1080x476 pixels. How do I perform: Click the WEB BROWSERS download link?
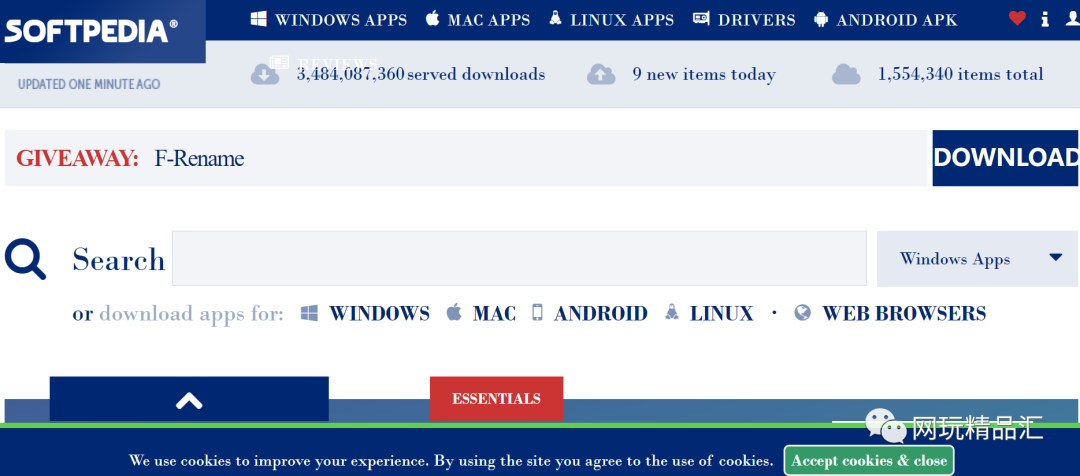[x=904, y=313]
